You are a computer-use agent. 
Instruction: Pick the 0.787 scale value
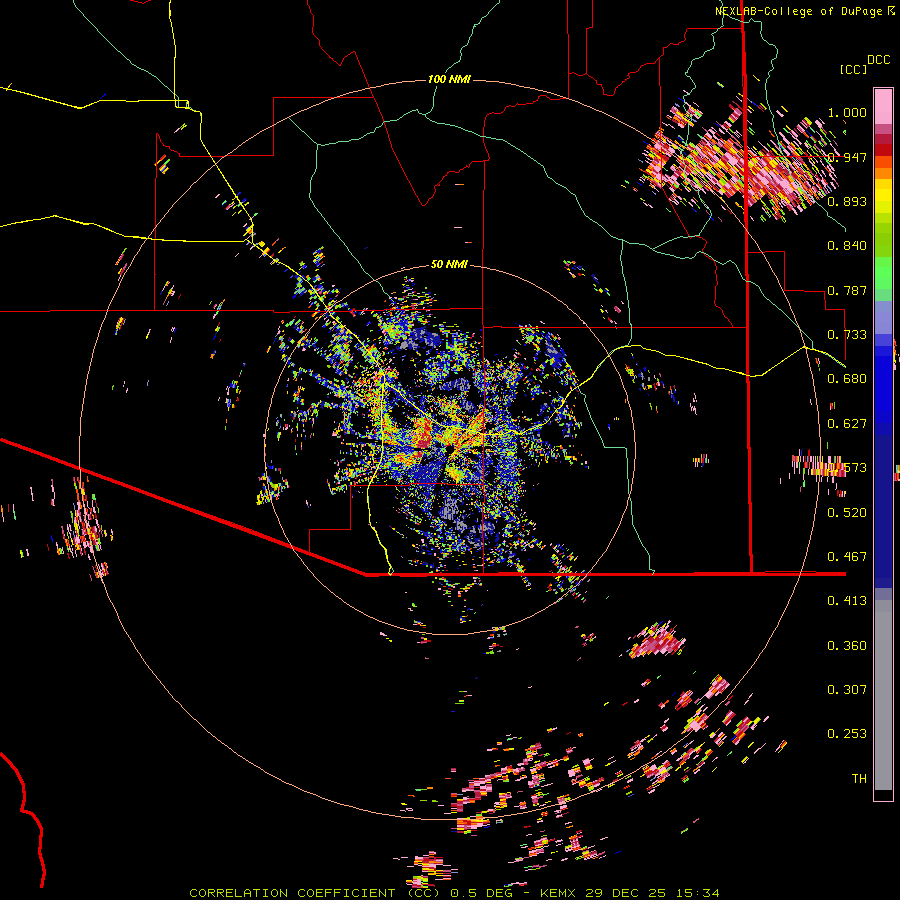847,290
